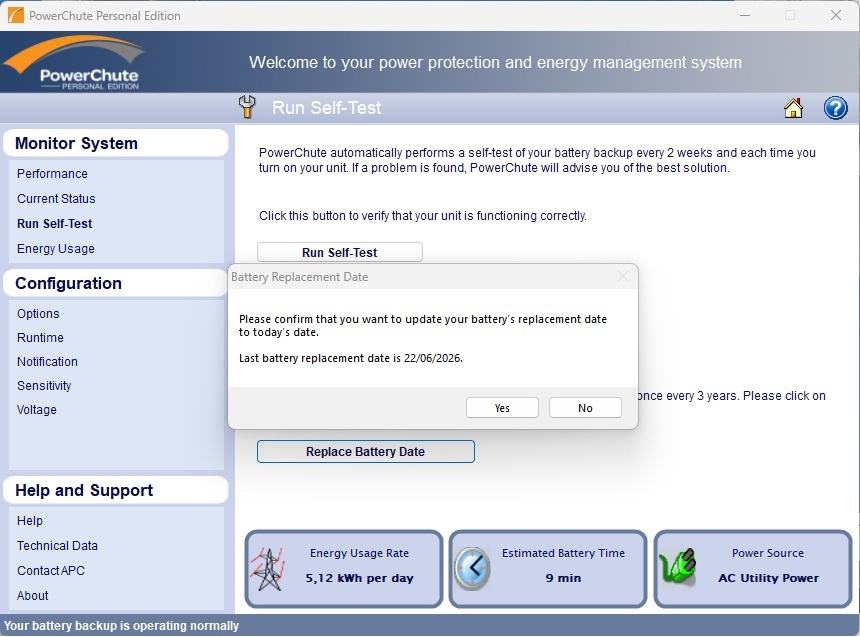Open the About page
The image size is (860, 637).
click(x=32, y=595)
